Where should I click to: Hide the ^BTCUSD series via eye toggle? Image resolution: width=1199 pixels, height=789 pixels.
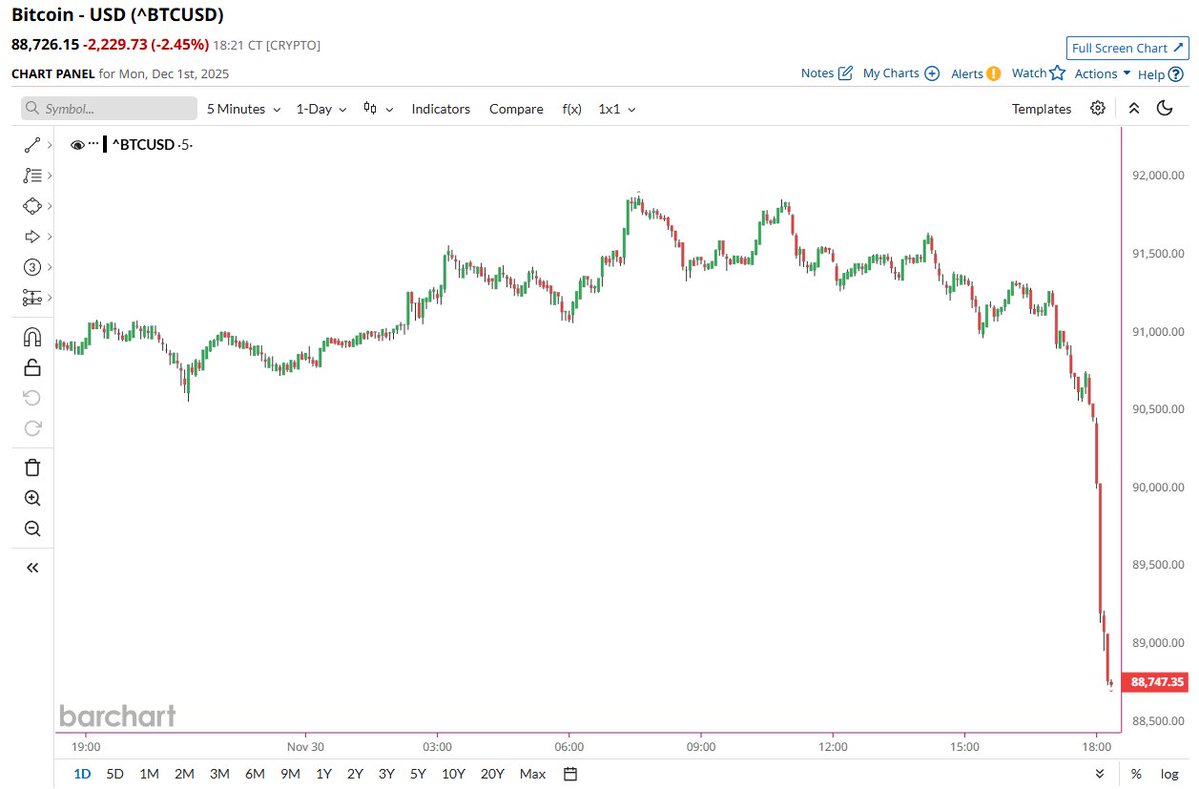78,144
